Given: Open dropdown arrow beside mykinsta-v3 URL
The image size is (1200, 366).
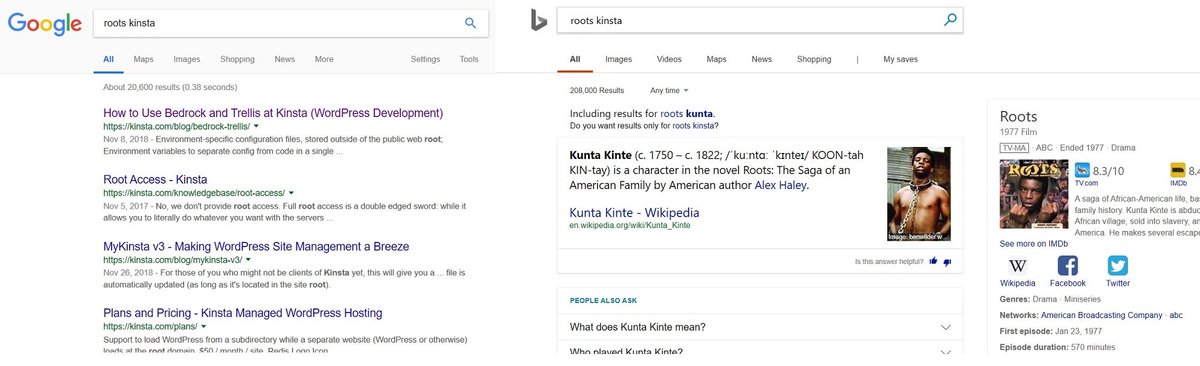Looking at the screenshot, I should point(247,259).
